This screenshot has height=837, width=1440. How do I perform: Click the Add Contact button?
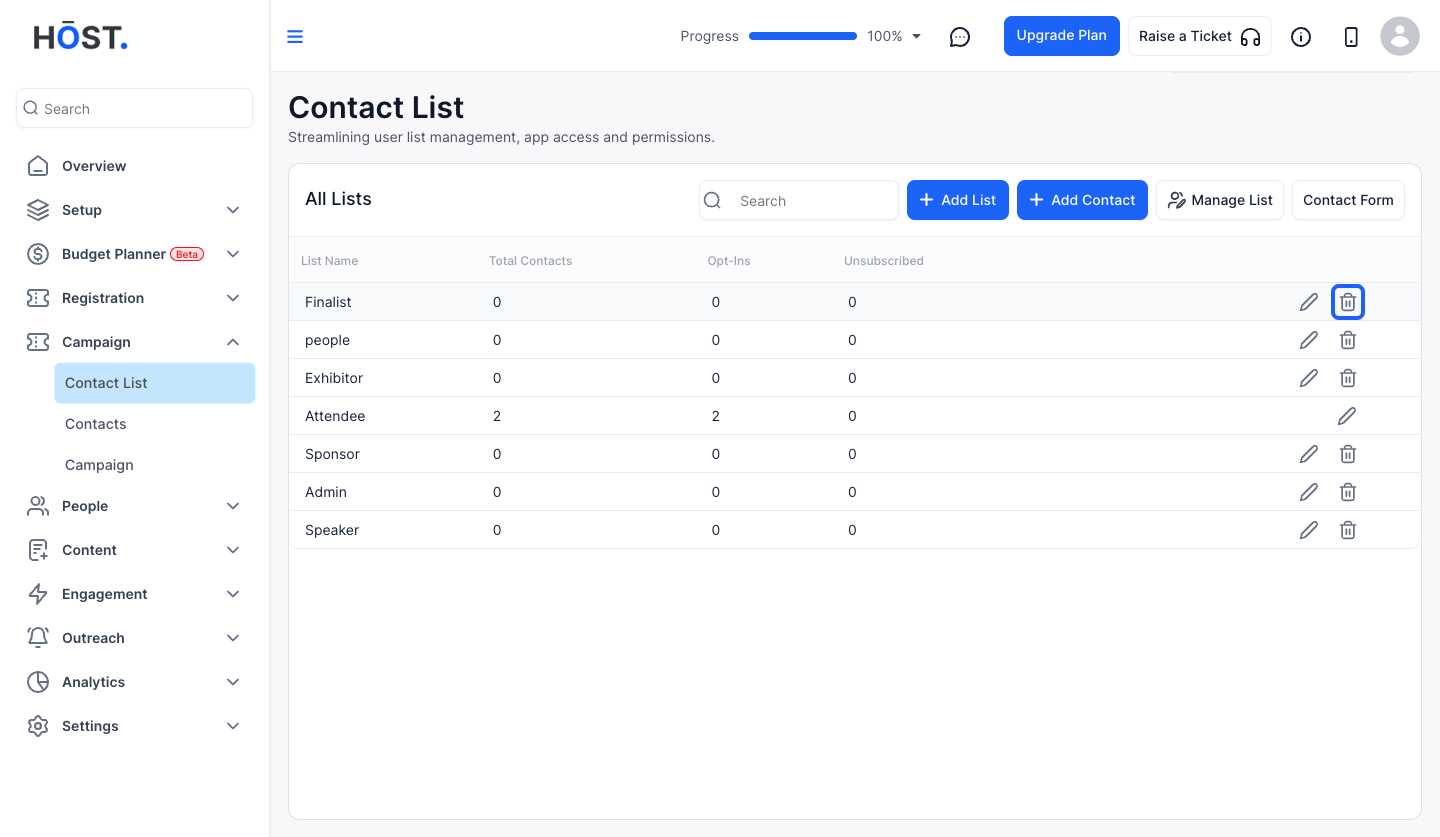[1082, 200]
